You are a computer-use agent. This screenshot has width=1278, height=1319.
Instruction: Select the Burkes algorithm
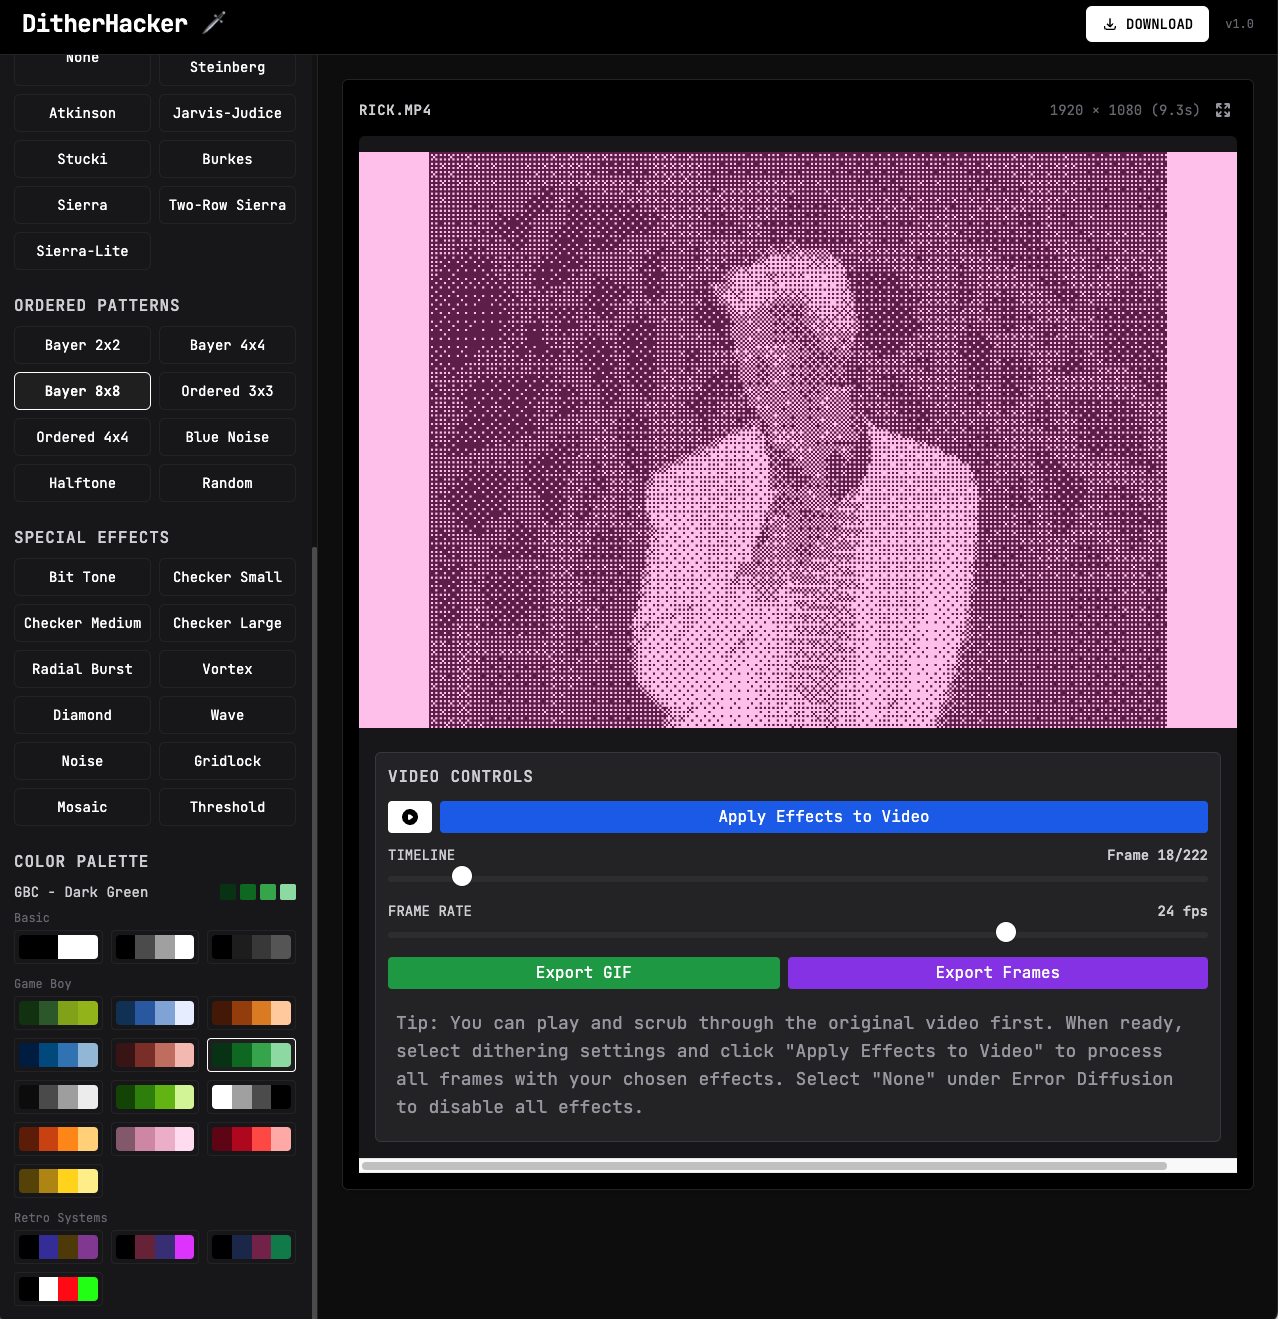227,159
